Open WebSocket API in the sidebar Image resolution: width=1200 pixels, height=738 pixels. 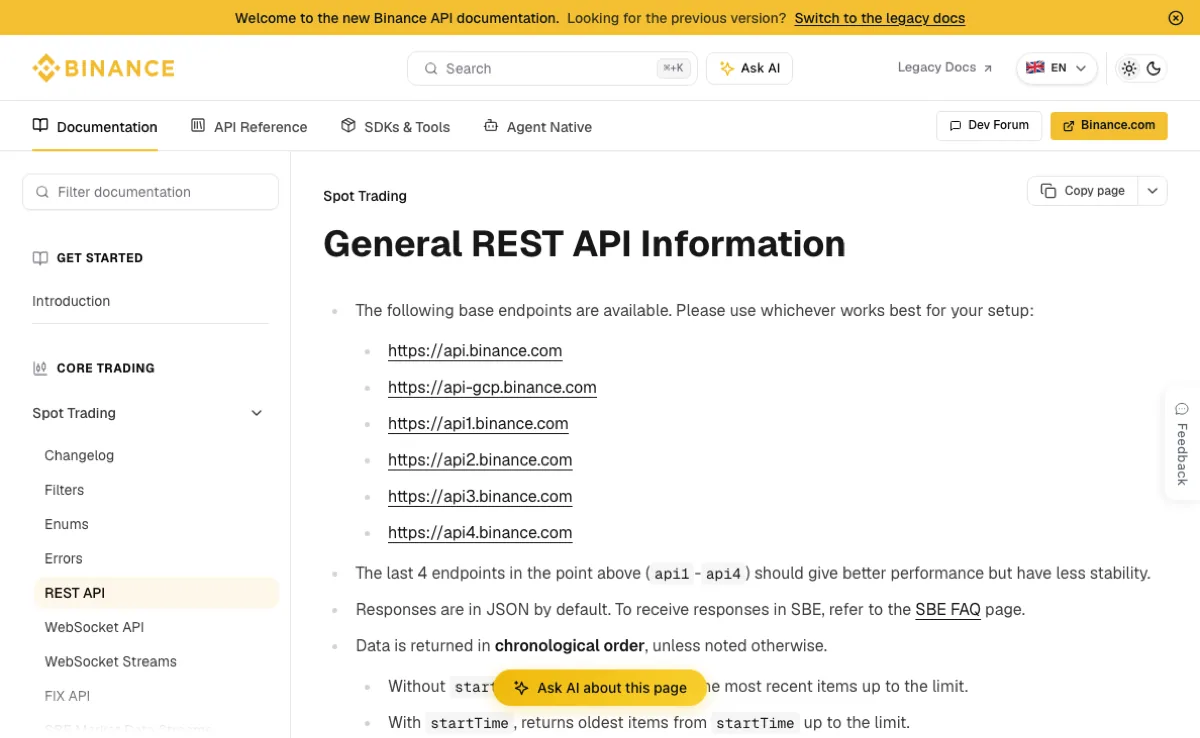[x=94, y=627]
